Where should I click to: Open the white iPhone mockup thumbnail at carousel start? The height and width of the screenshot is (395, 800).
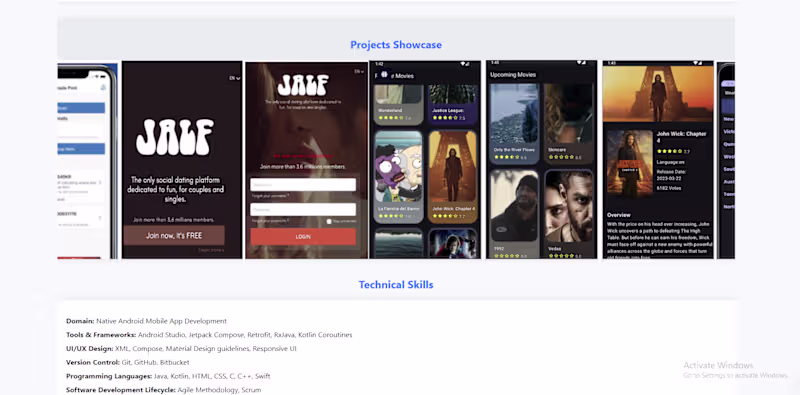click(x=88, y=161)
